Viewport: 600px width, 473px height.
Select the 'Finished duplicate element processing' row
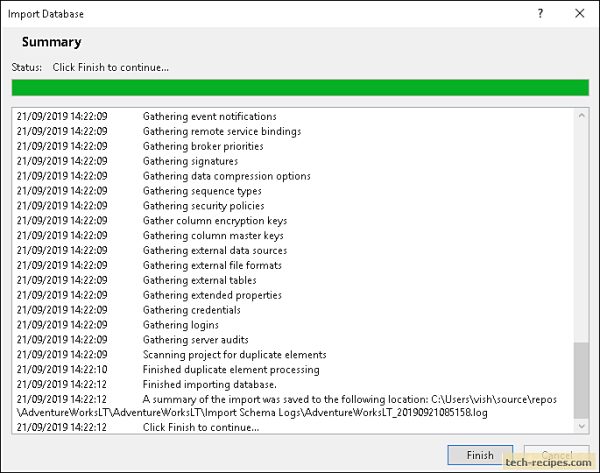(231, 370)
